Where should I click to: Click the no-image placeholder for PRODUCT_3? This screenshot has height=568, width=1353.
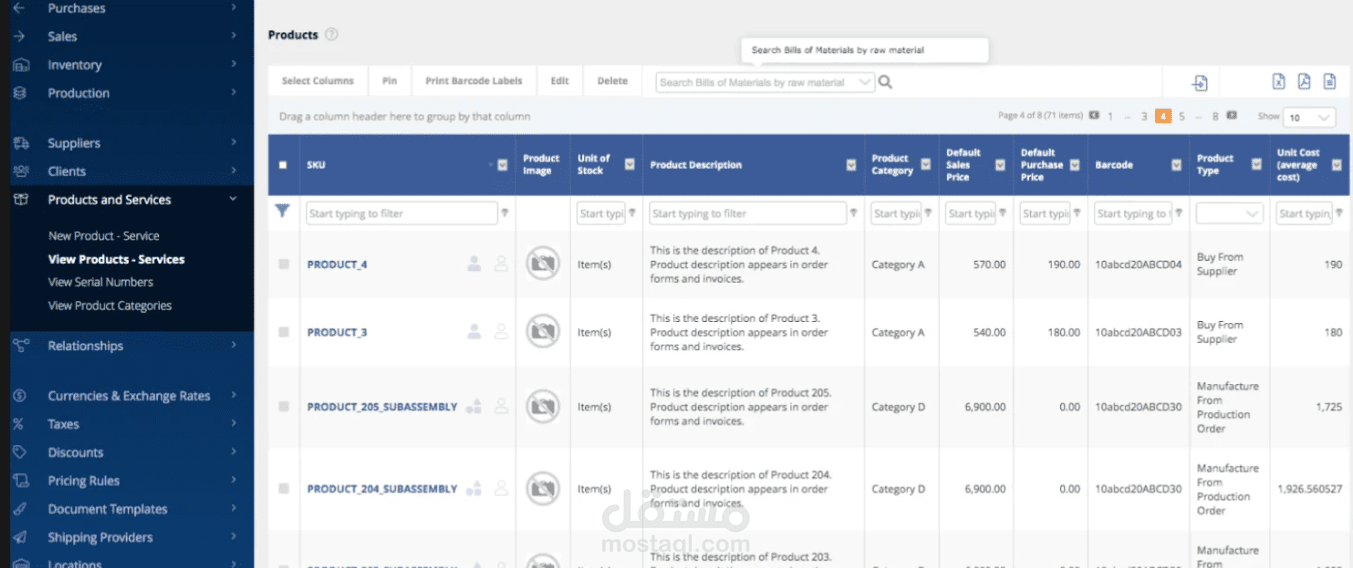[542, 332]
